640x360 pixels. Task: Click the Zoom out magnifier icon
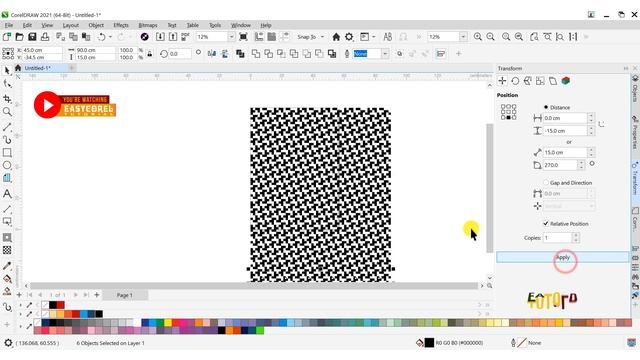tap(491, 37)
